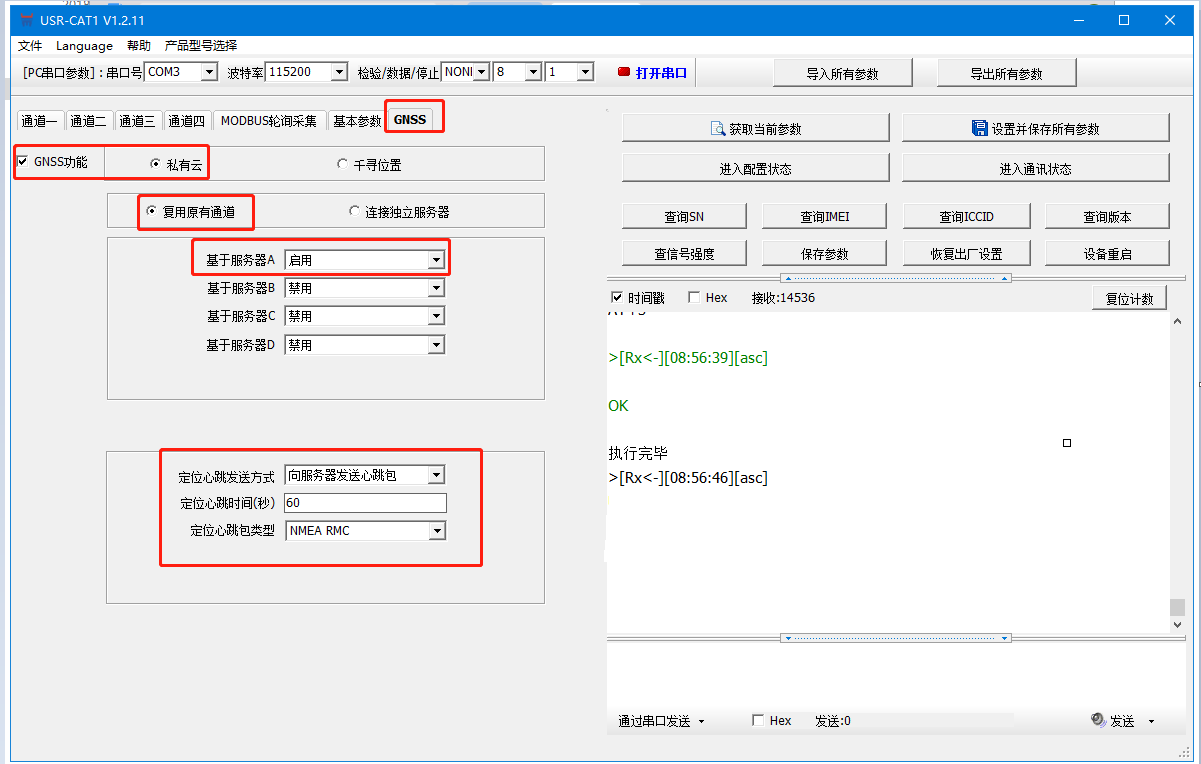Open the 定位心跳发送方式 dropdown
The width and height of the screenshot is (1201, 764).
point(437,475)
